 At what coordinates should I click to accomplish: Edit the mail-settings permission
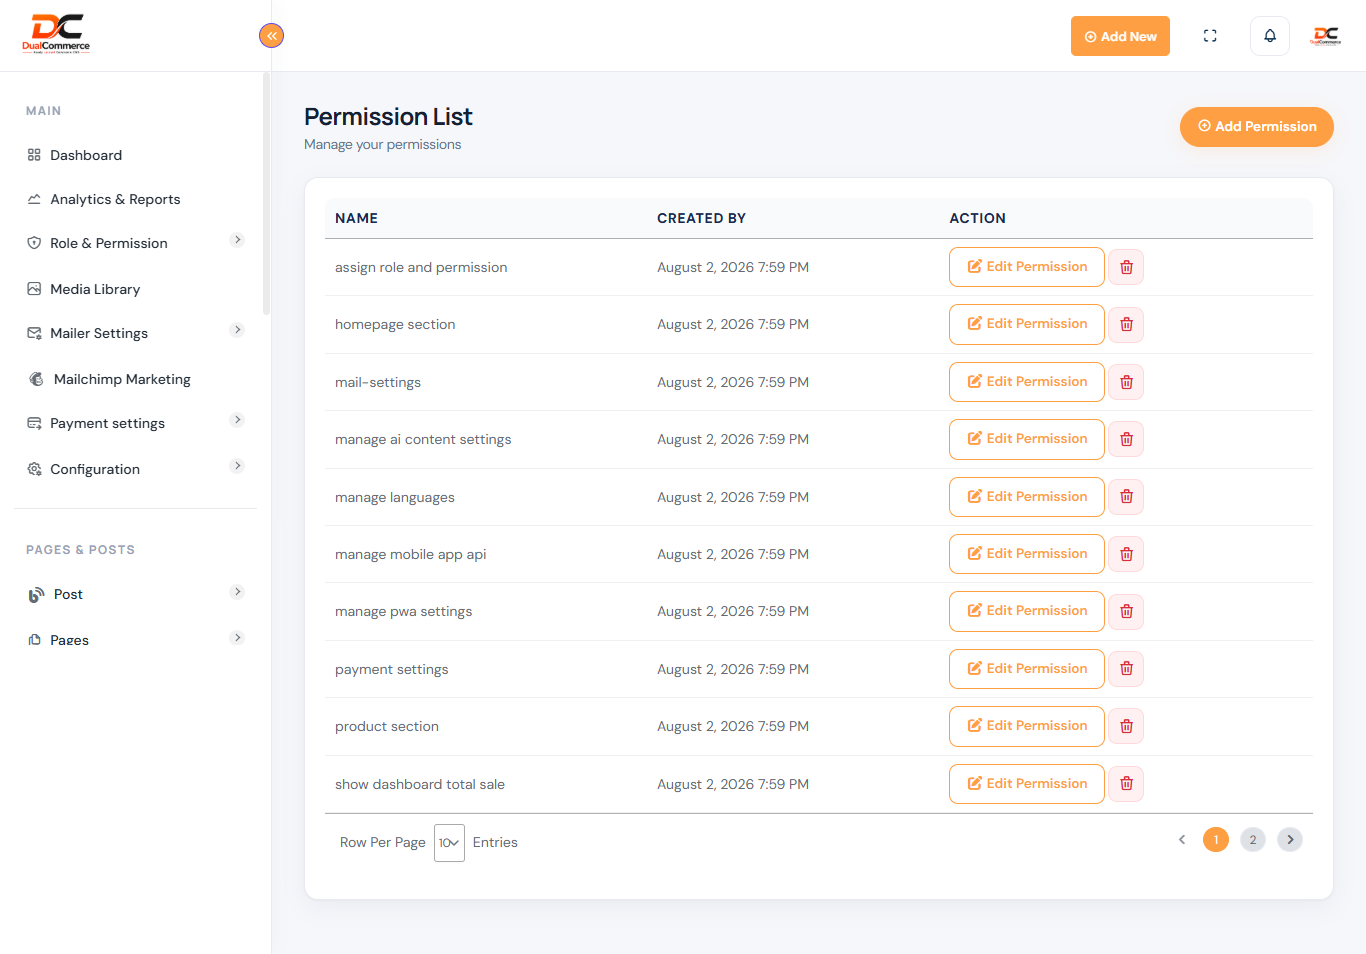pos(1027,382)
